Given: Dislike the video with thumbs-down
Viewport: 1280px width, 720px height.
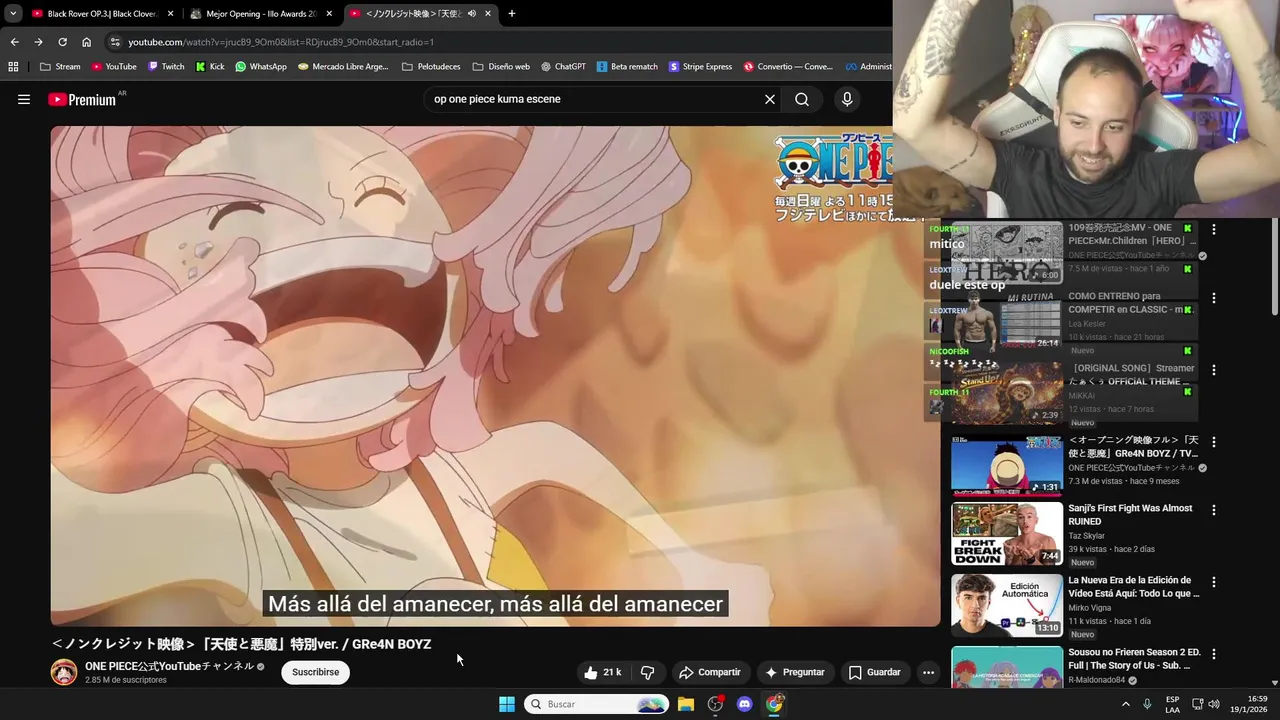Looking at the screenshot, I should click(647, 672).
